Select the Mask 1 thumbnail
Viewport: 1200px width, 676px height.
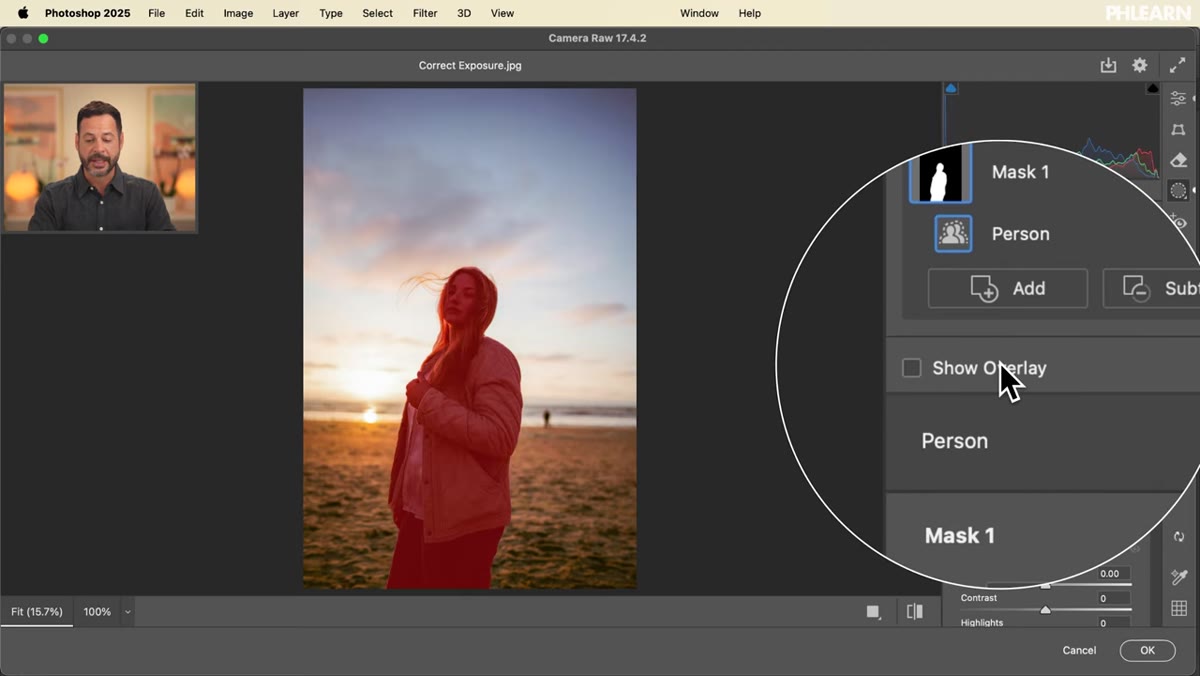coord(940,173)
